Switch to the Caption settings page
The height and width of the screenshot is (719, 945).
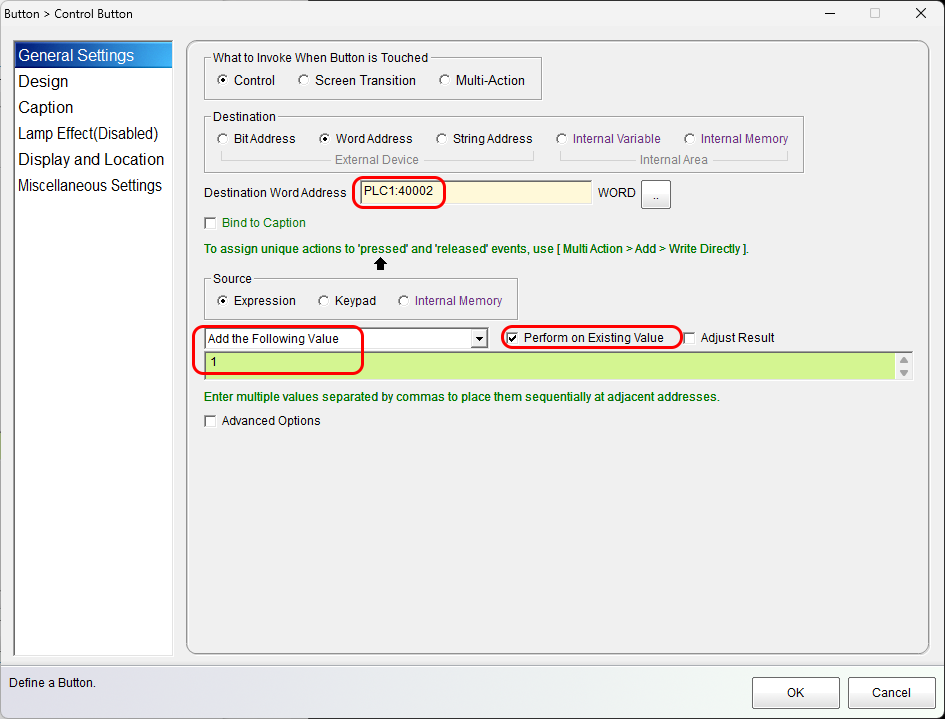[46, 107]
